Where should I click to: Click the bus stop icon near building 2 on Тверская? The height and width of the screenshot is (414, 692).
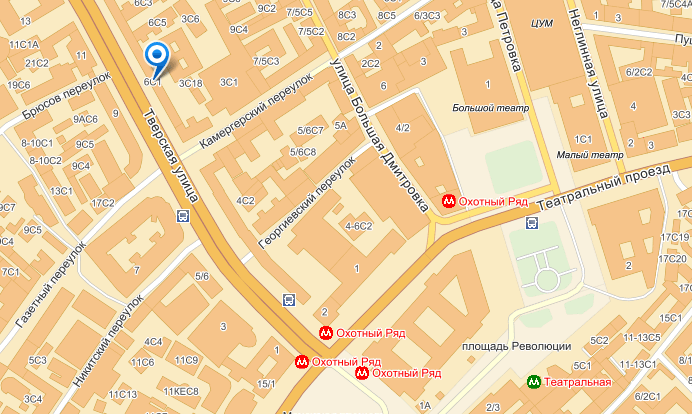pos(289,301)
